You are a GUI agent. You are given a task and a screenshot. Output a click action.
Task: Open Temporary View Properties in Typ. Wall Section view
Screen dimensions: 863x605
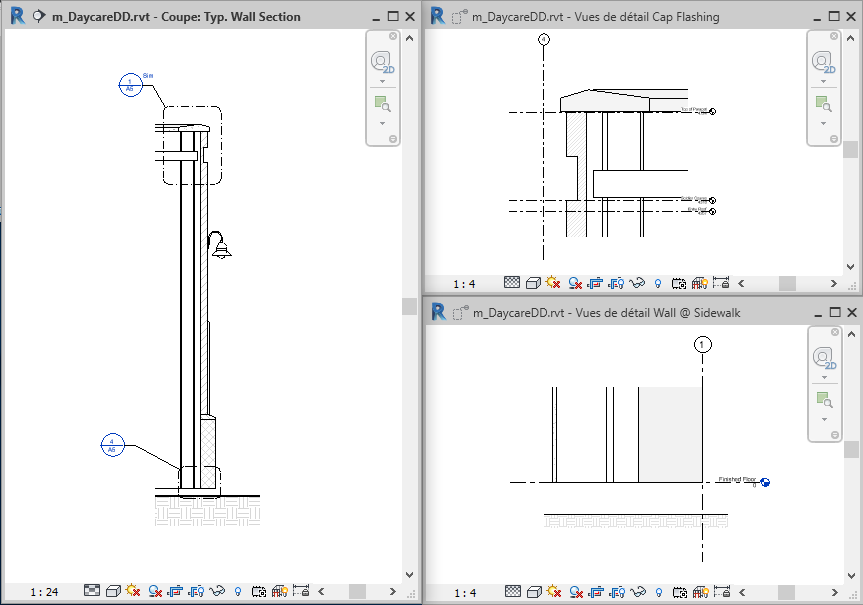click(x=259, y=592)
